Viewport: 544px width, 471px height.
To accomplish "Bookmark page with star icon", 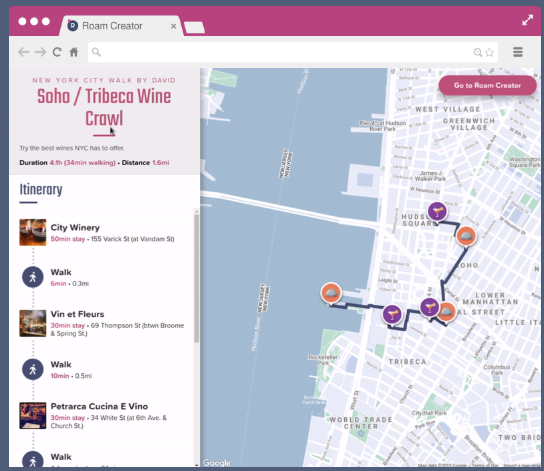I will [490, 52].
